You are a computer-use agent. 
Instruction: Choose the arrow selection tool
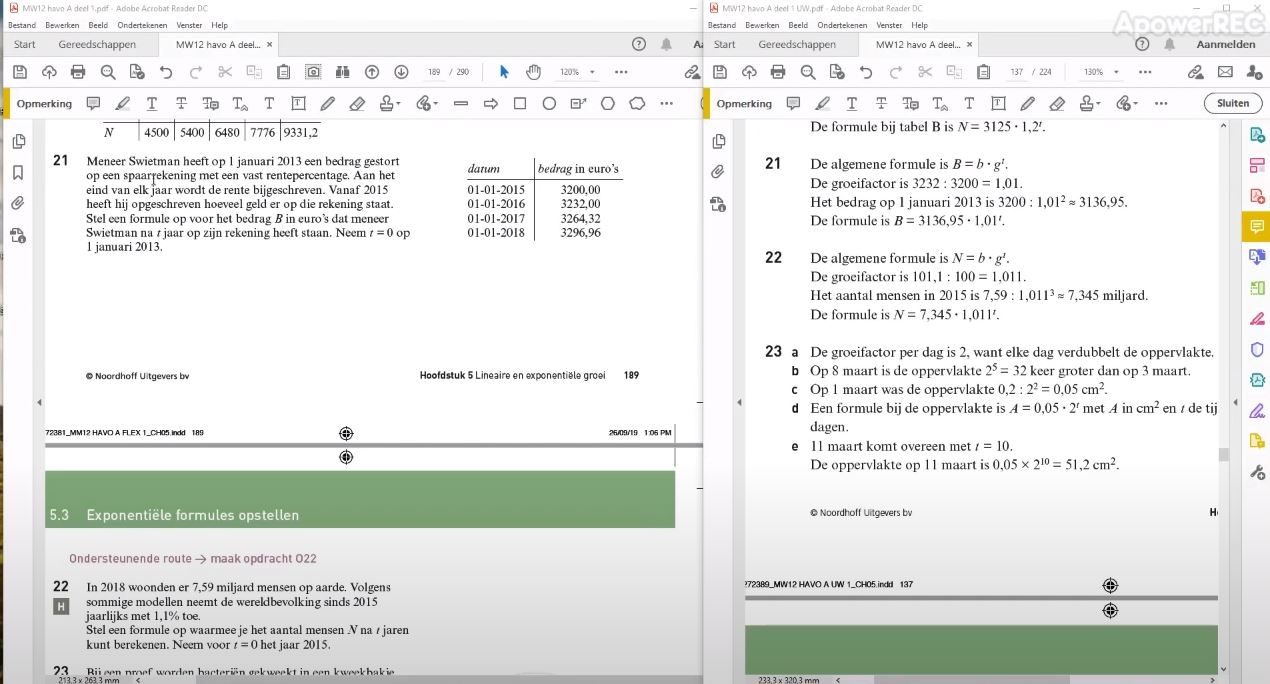tap(504, 72)
